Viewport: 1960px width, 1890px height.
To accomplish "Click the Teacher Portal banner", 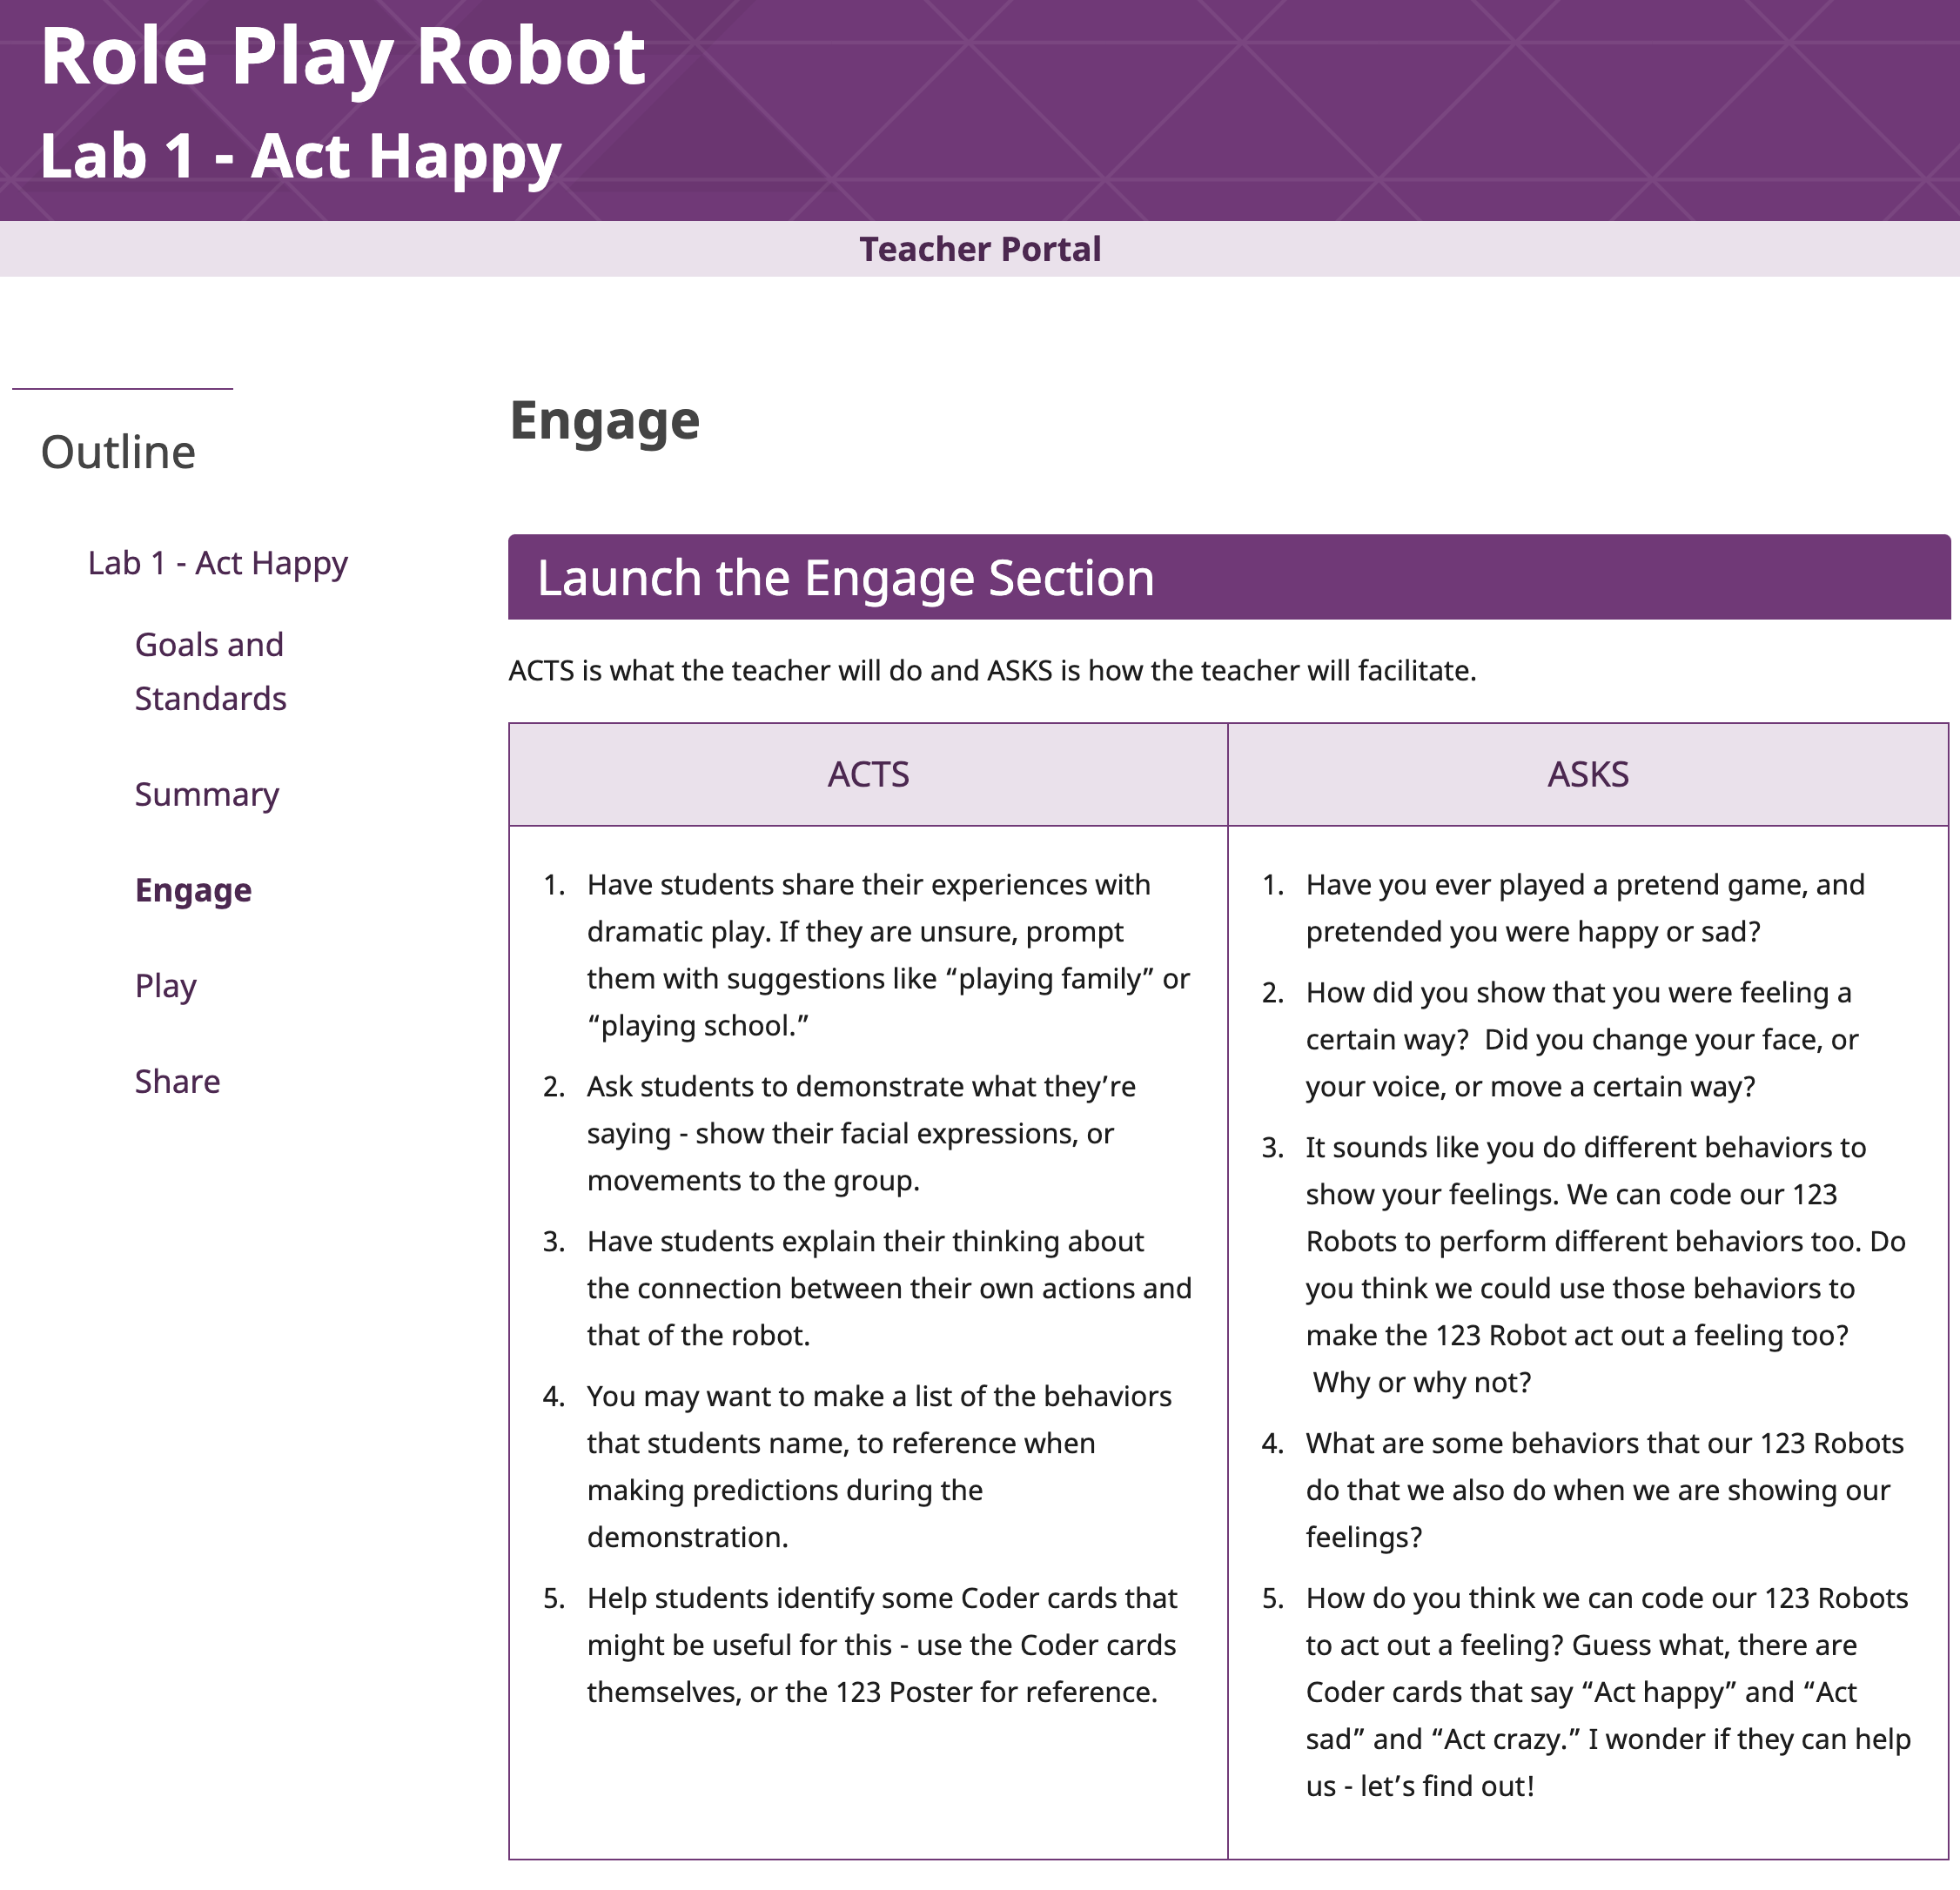I will (x=980, y=248).
